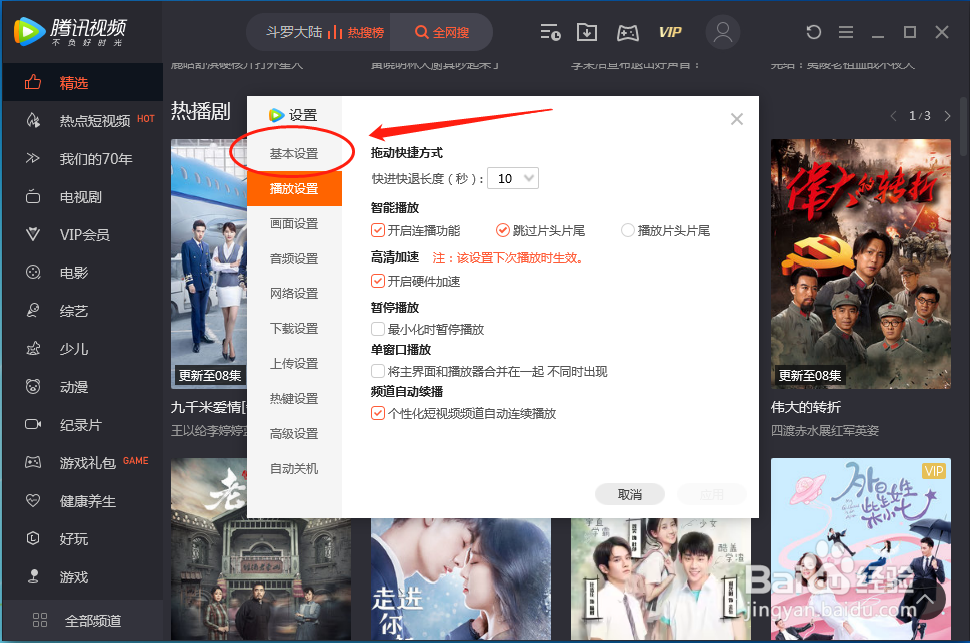Open the 热搜榜 hot search ranking
The width and height of the screenshot is (970, 643).
point(356,32)
